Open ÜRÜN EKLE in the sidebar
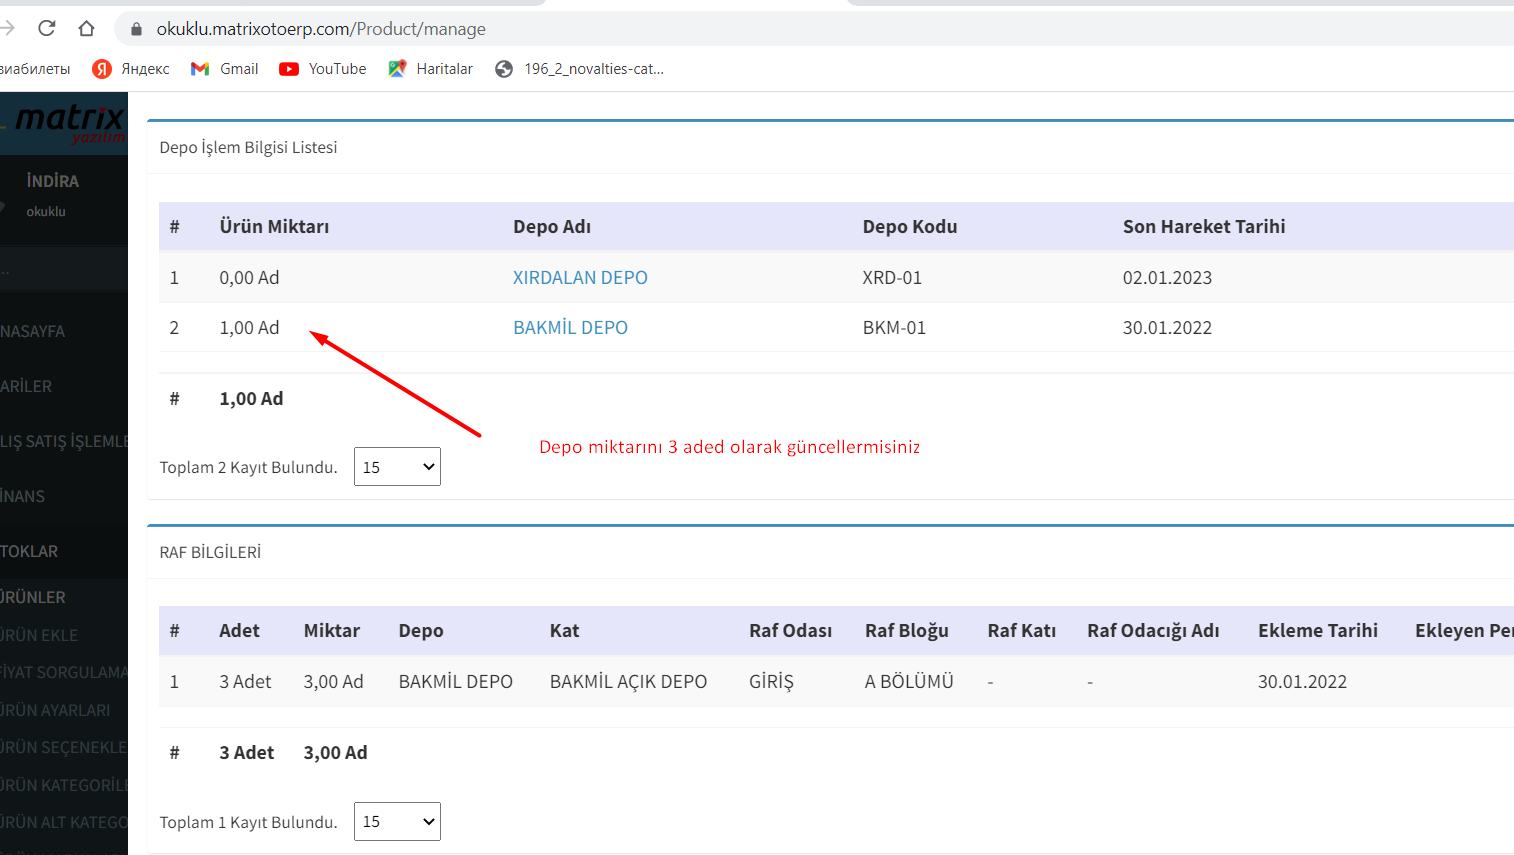Image resolution: width=1514 pixels, height=855 pixels. click(40, 635)
